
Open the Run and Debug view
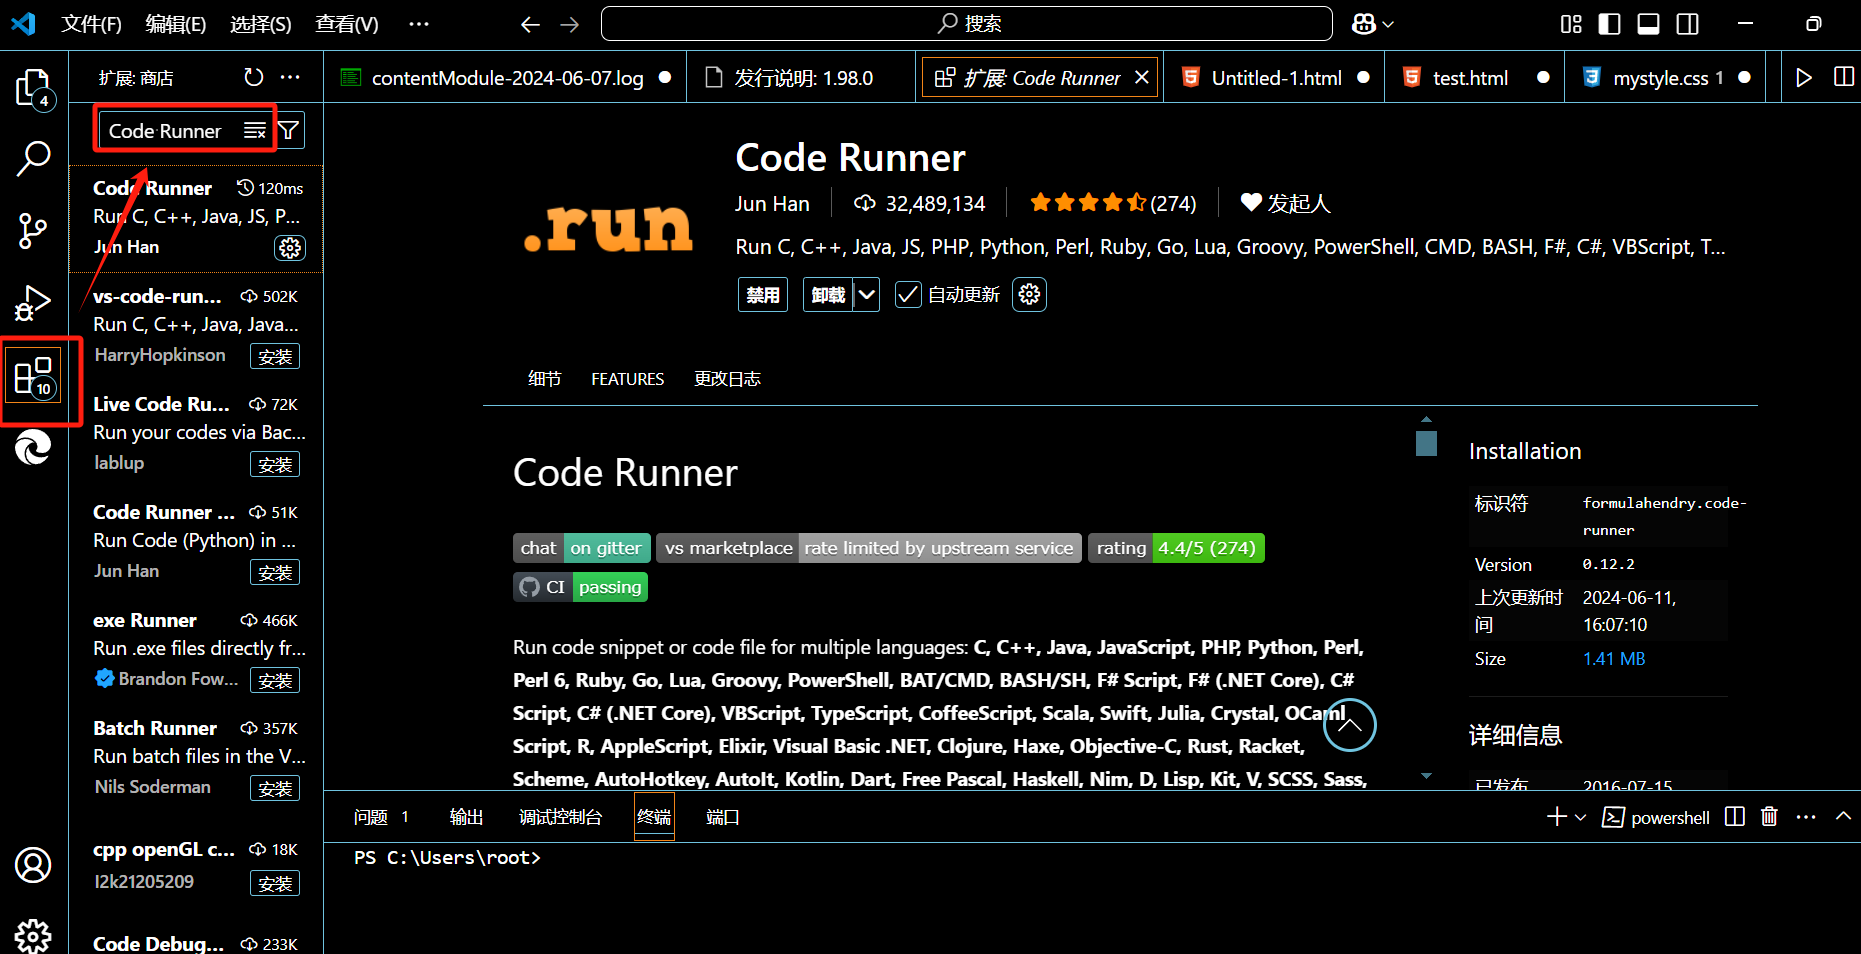pos(33,303)
